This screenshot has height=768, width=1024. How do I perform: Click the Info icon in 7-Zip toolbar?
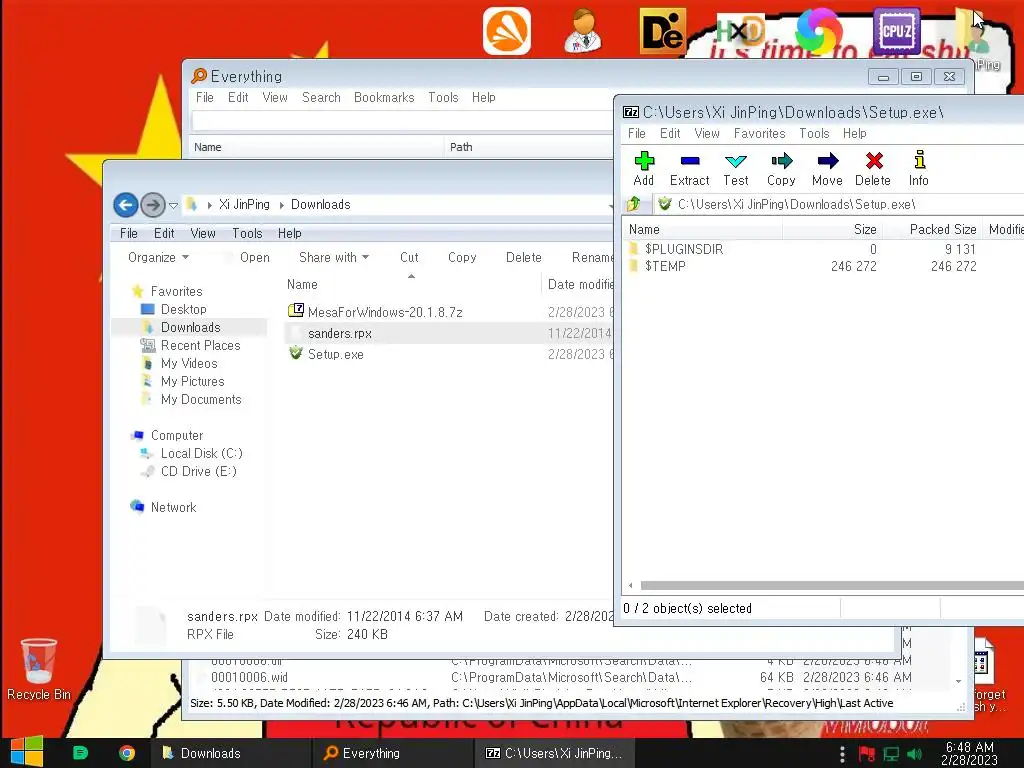[920, 160]
